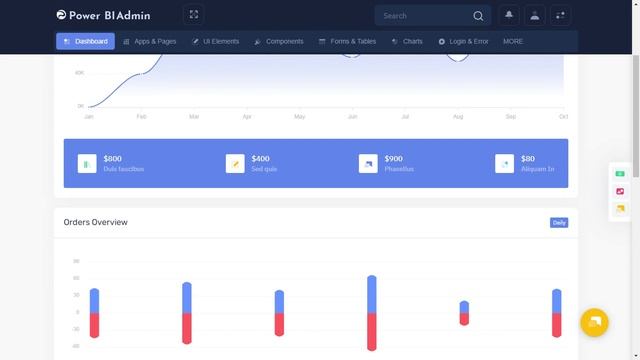
Task: Click the first bar in Orders Overview chart
Action: (x=94, y=313)
